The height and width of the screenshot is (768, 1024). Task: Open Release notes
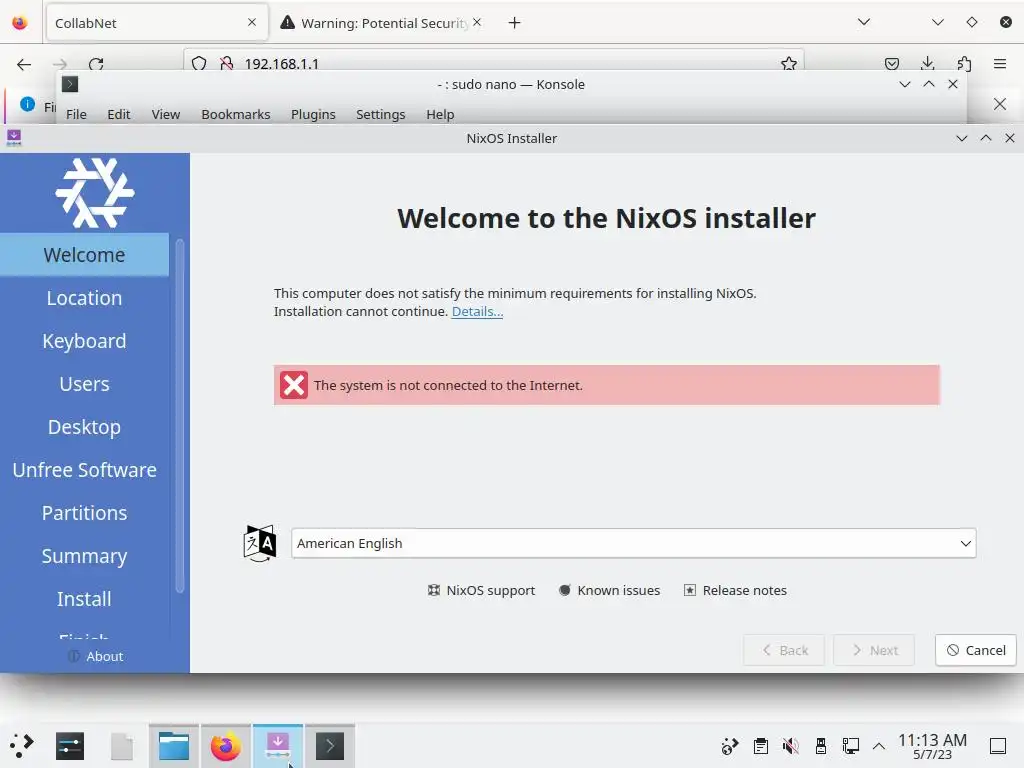[x=735, y=590]
